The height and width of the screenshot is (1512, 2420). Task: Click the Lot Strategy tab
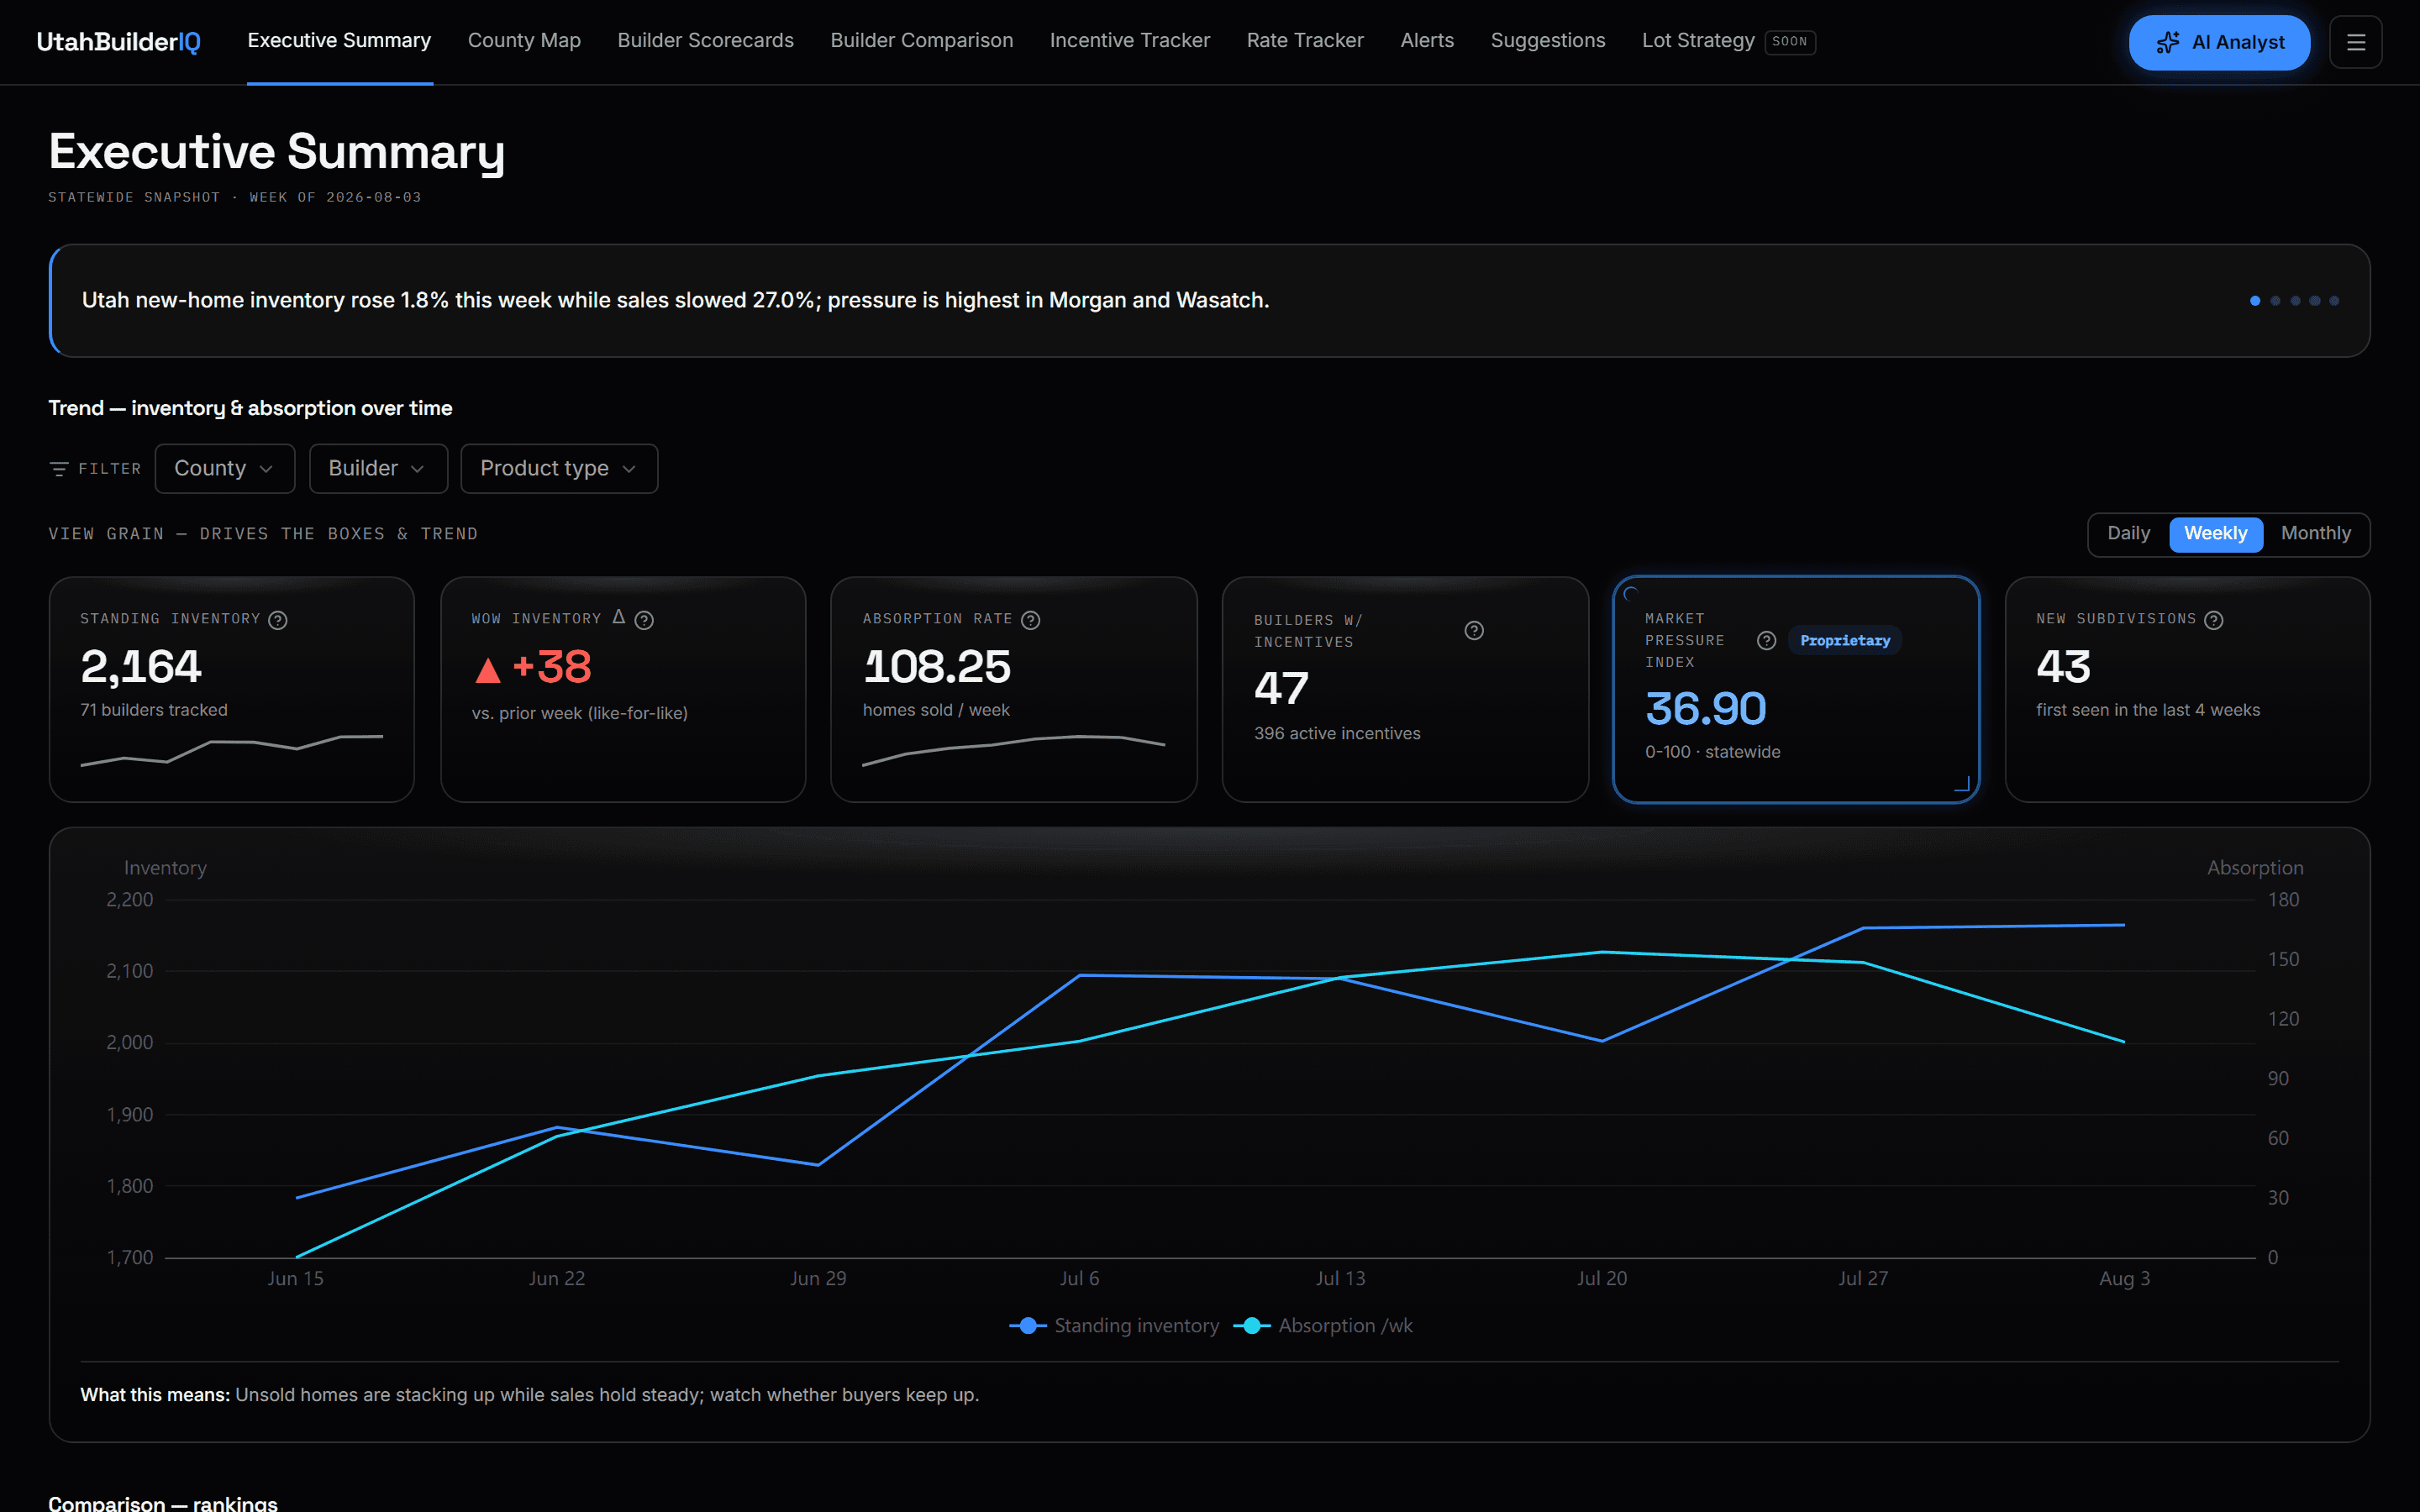(x=1697, y=41)
